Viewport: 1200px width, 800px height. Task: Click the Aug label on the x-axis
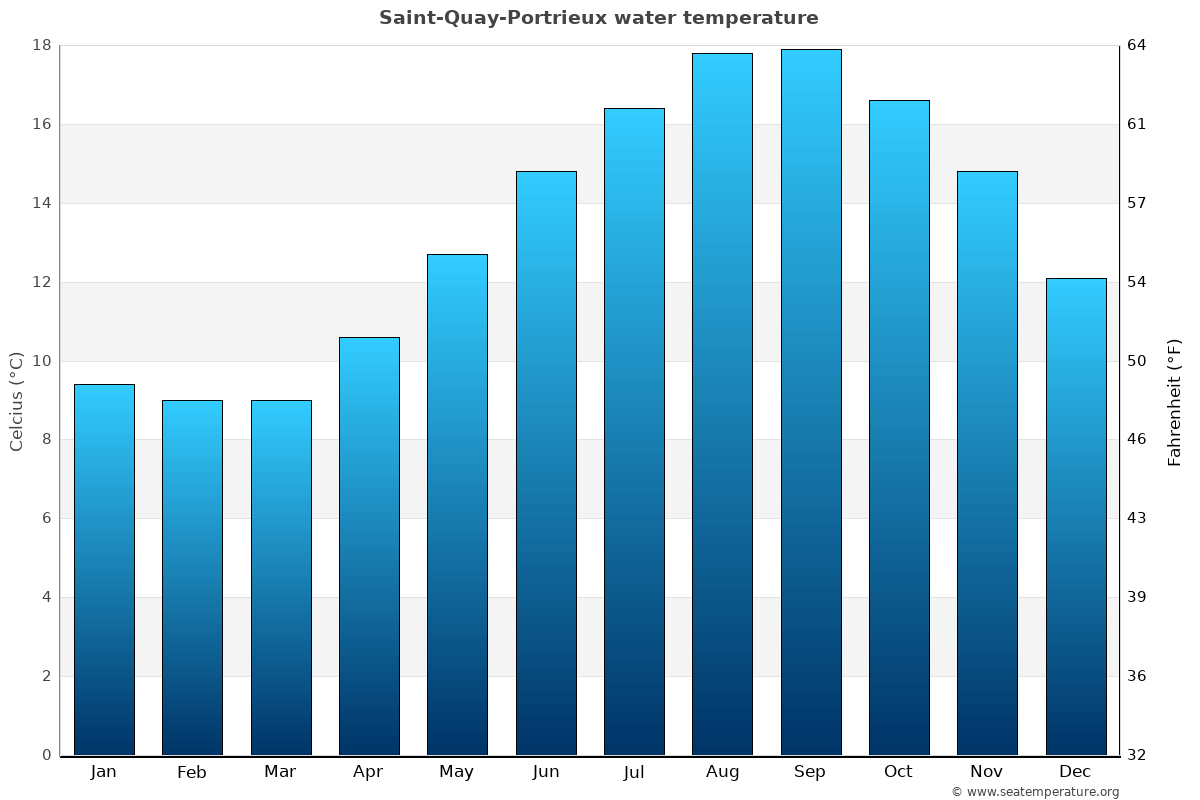click(x=722, y=772)
